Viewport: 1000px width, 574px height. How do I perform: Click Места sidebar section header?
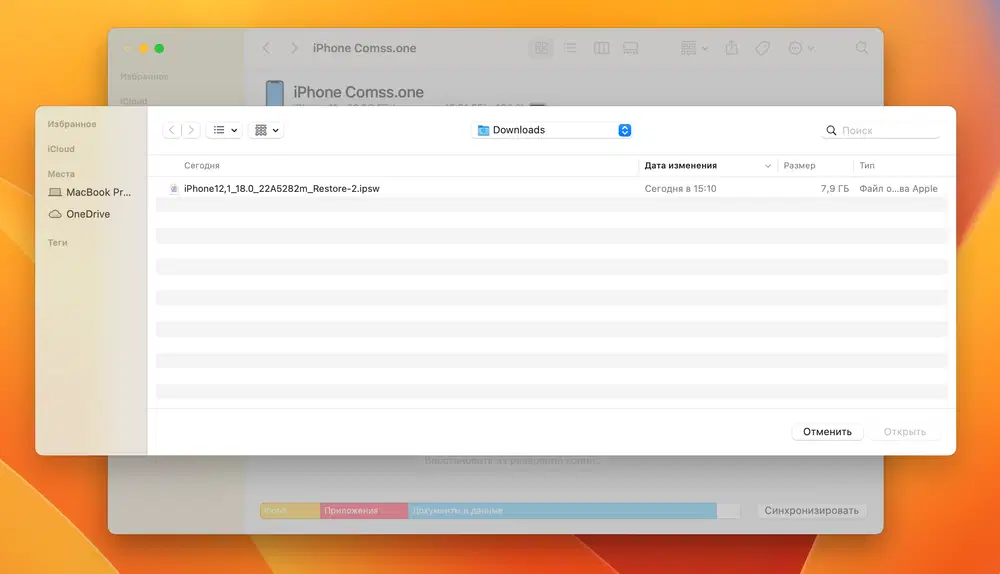61,173
